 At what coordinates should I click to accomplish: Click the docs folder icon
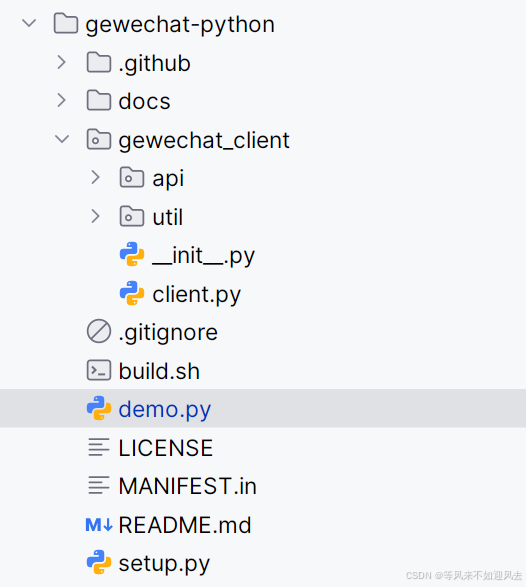tap(99, 100)
